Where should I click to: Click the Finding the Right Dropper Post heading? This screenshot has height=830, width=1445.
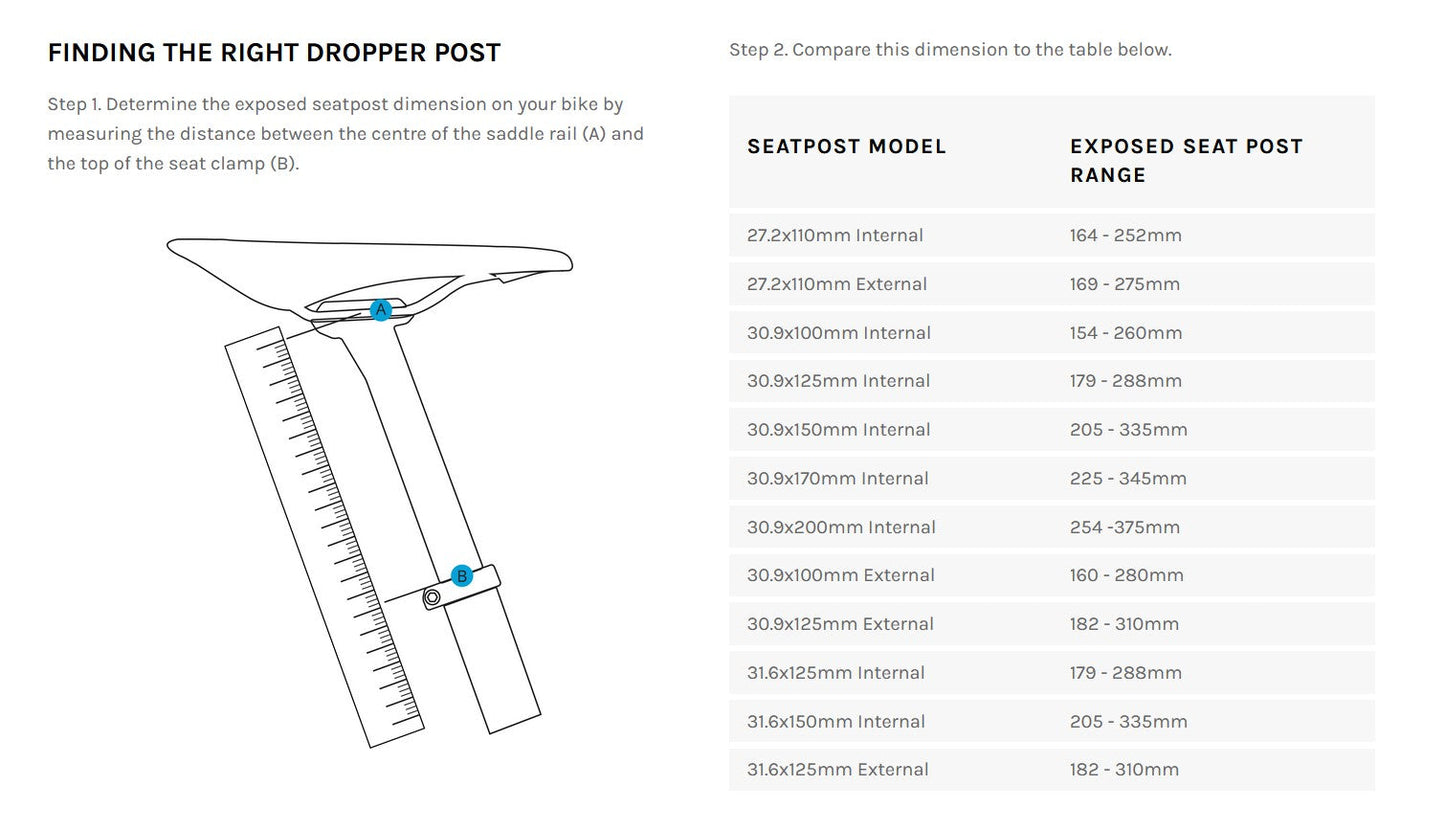(x=274, y=53)
